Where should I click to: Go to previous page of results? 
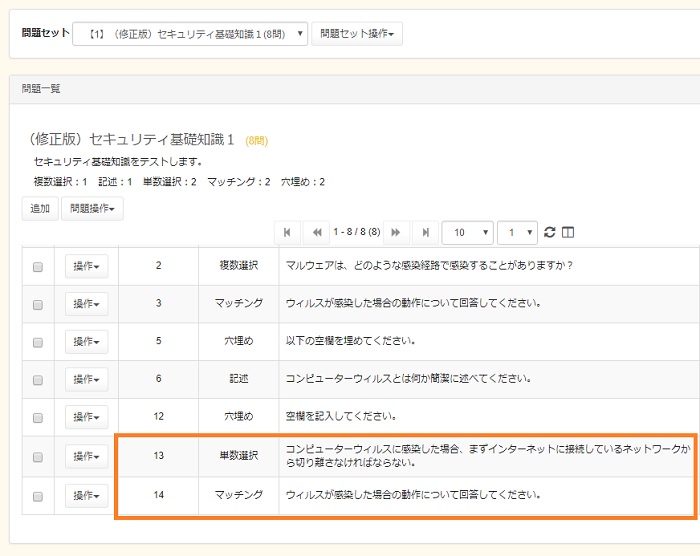coord(317,232)
